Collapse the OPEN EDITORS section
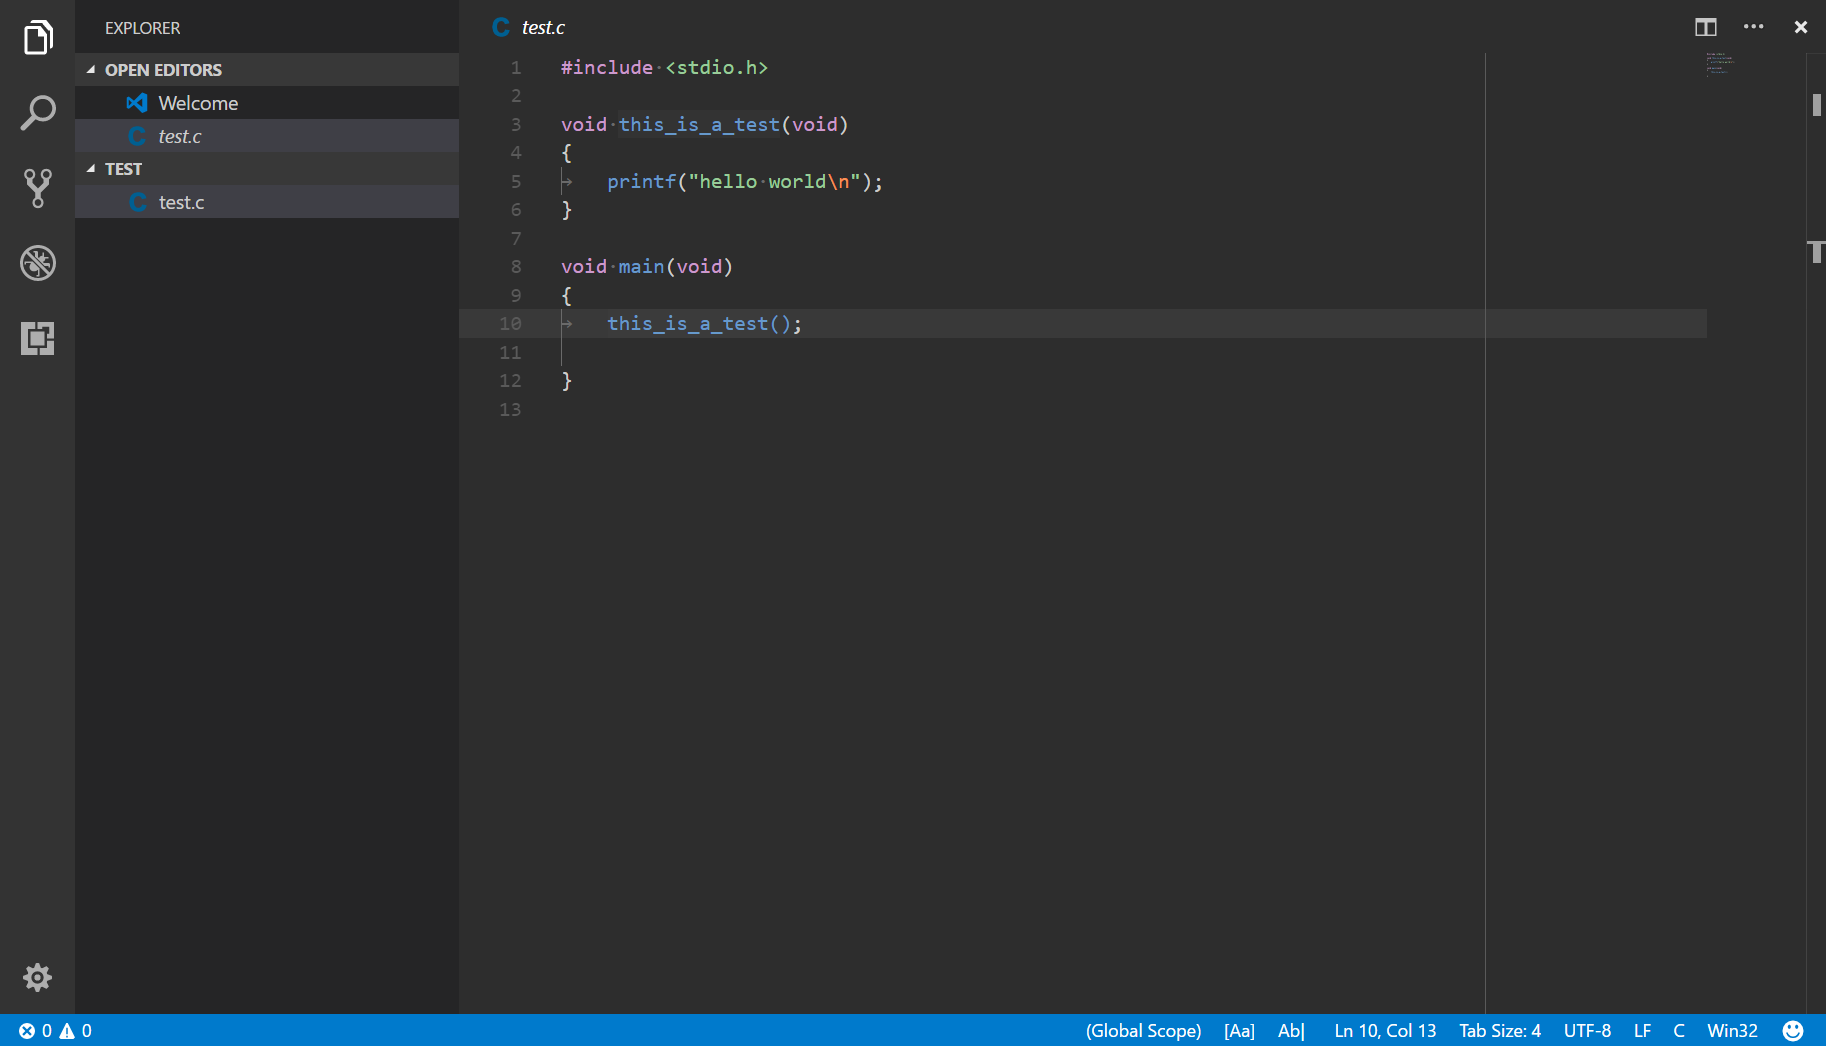The height and width of the screenshot is (1046, 1826). coord(267,70)
